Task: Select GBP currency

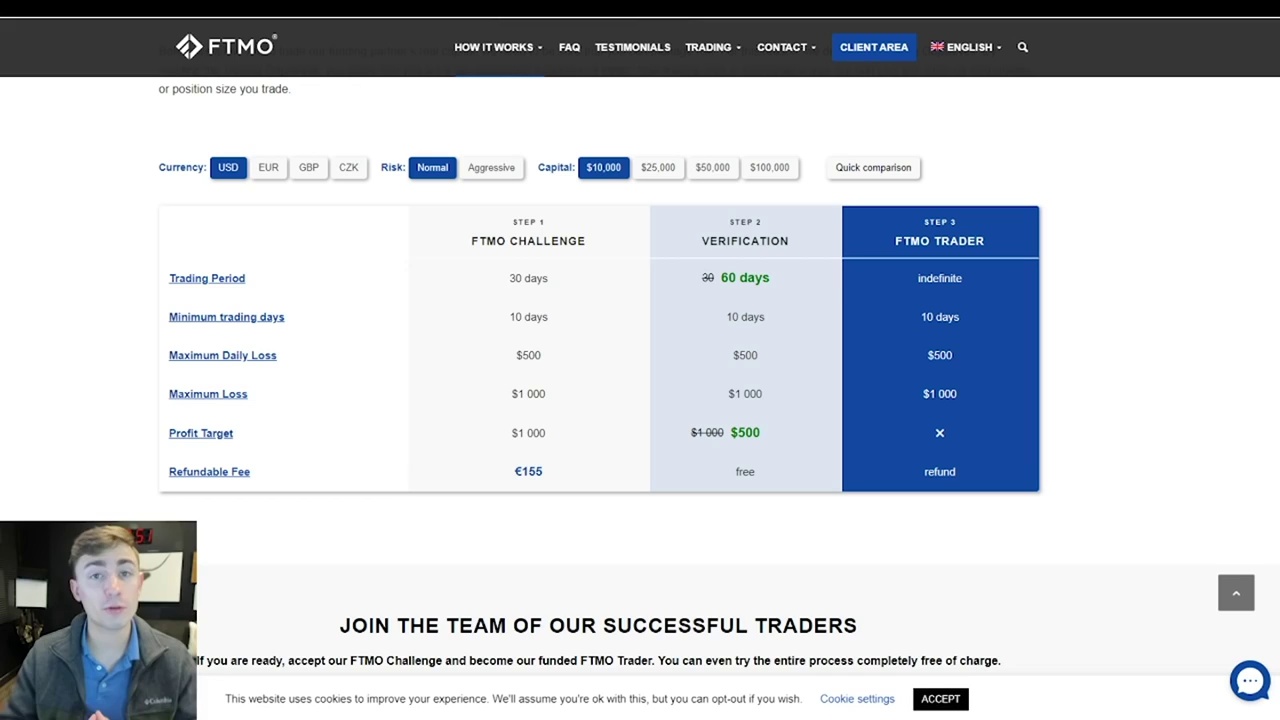Action: click(x=308, y=168)
